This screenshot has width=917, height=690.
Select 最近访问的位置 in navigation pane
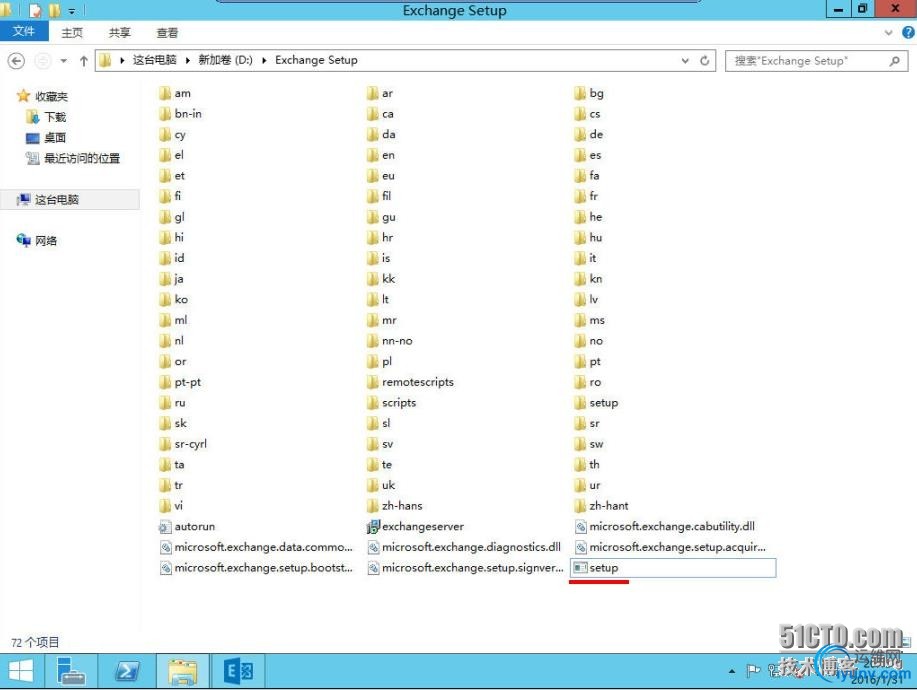click(x=73, y=158)
